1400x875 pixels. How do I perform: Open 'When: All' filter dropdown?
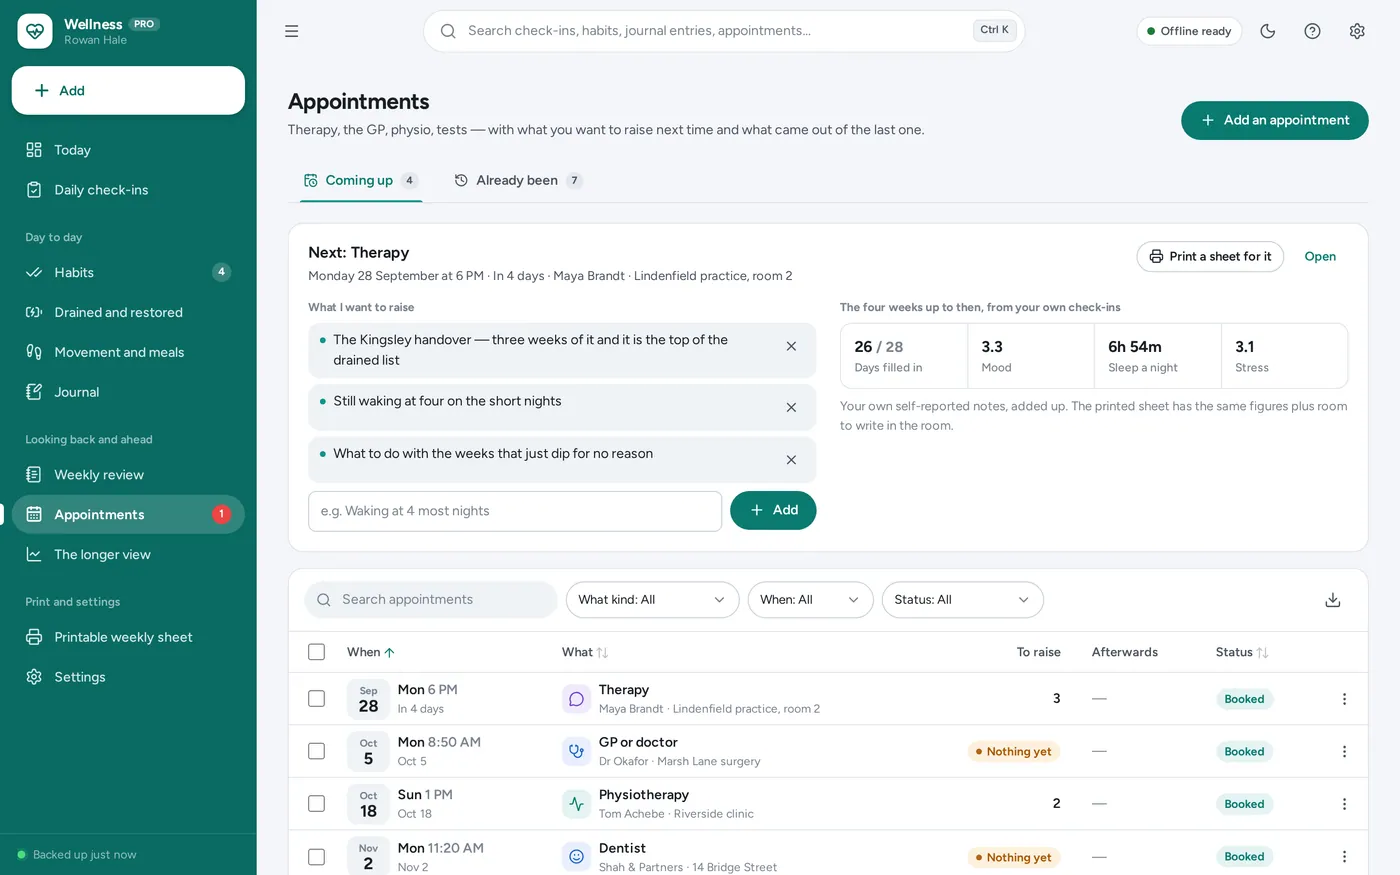click(810, 600)
